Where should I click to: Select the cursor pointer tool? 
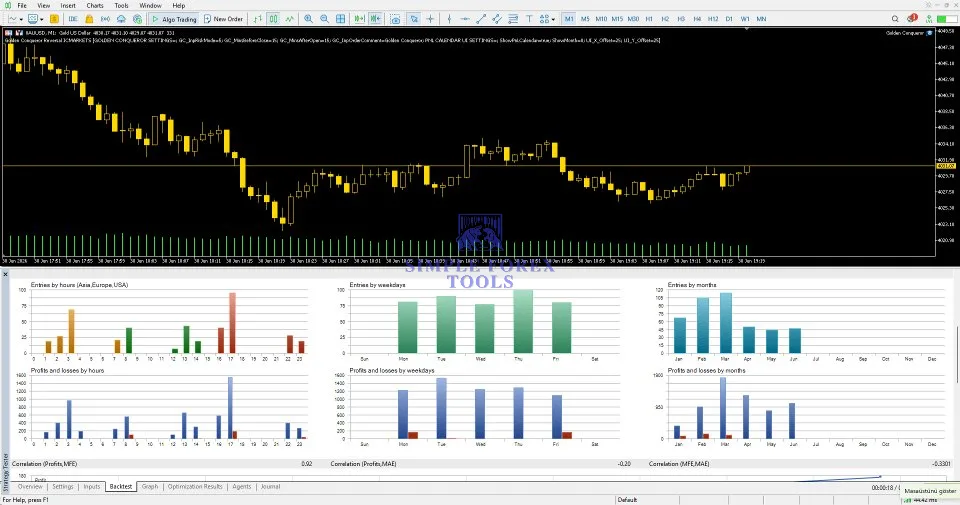coord(414,19)
